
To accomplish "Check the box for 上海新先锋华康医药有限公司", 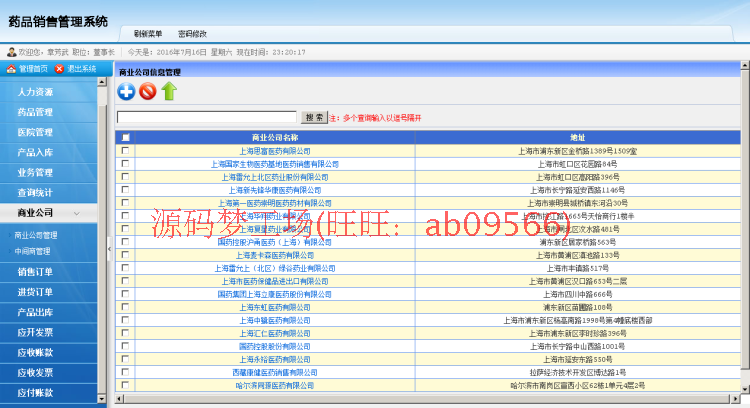I will 125,190.
